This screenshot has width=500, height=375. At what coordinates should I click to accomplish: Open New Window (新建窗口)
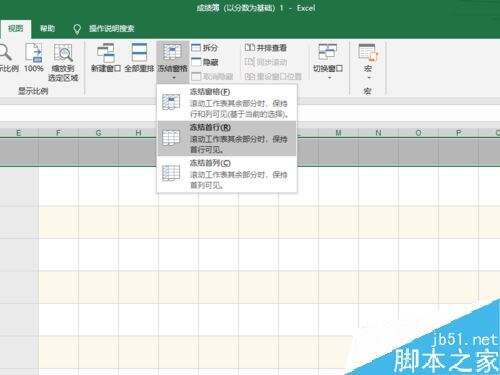106,57
